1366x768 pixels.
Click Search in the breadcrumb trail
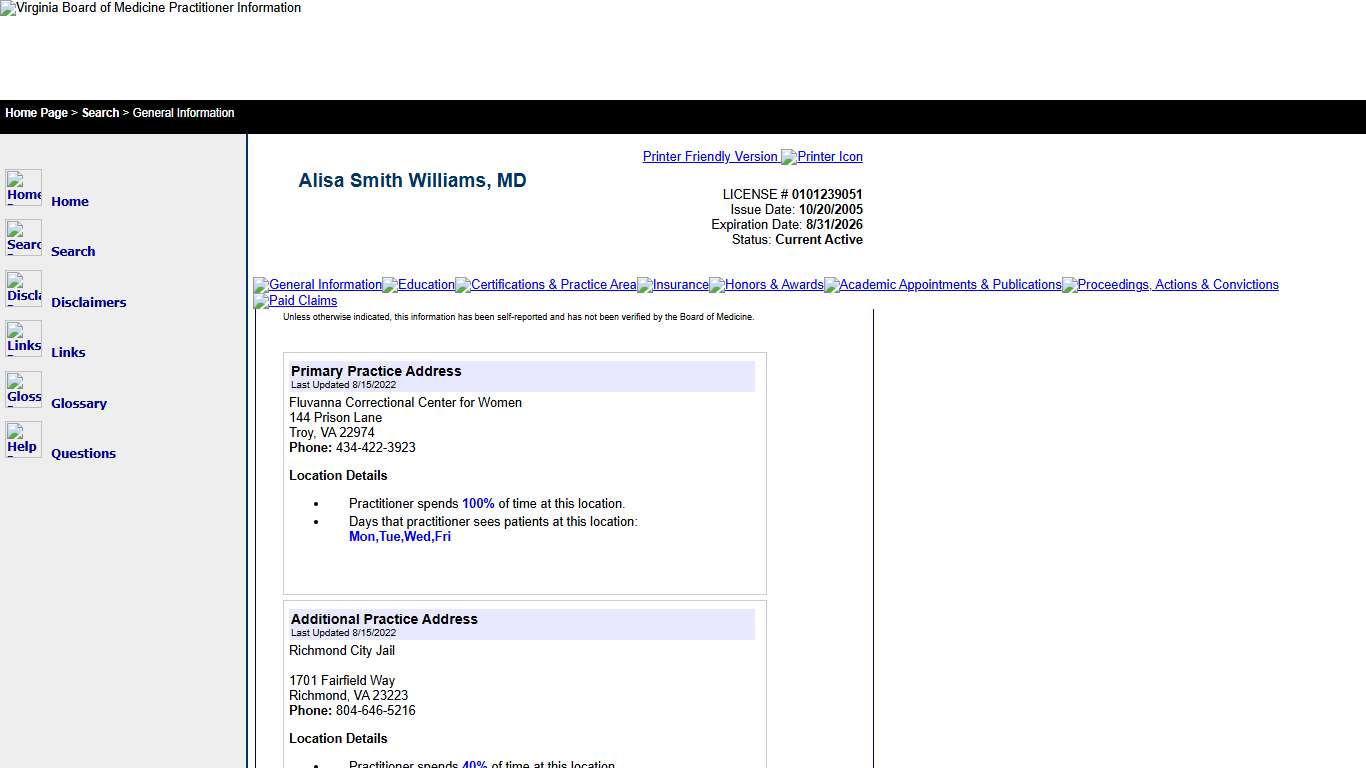coord(100,113)
